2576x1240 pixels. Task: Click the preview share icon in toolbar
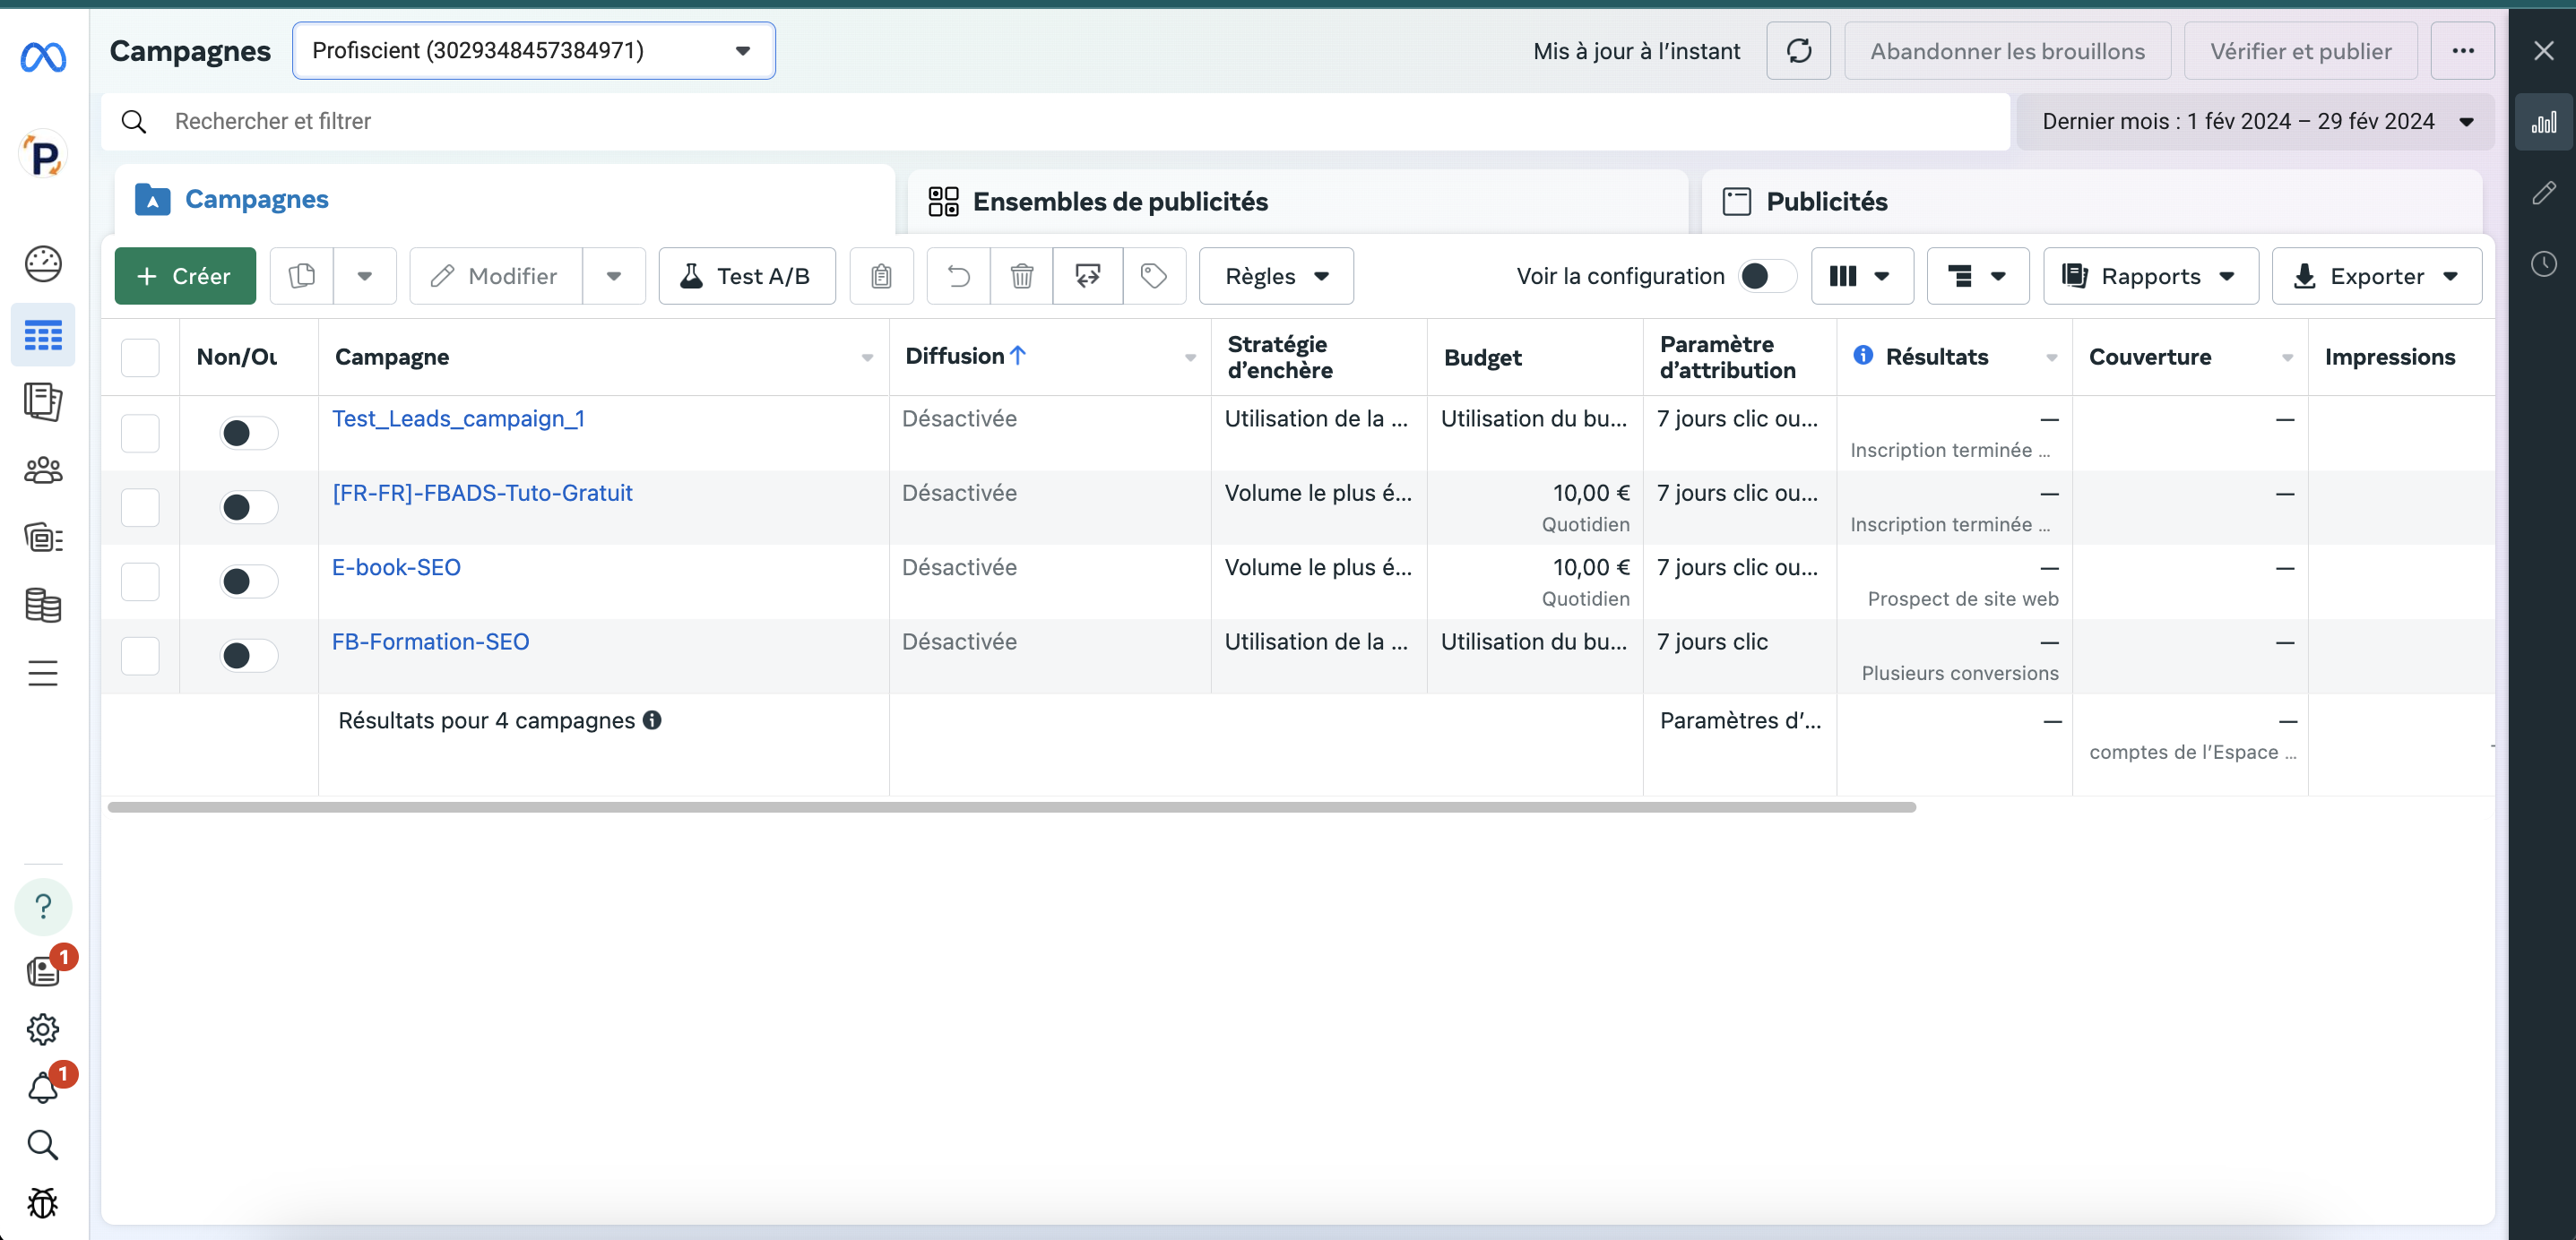(1088, 276)
